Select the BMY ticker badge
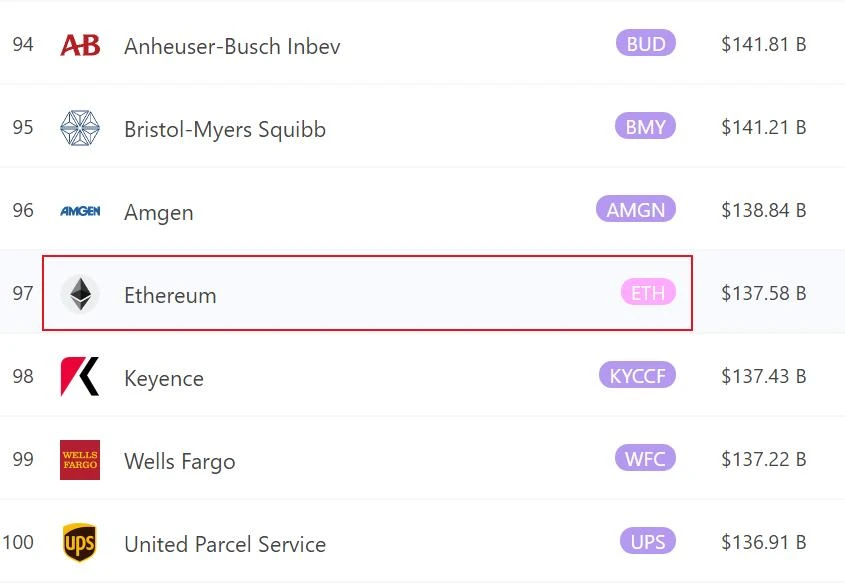Viewport: 845px width, 585px height. coord(645,126)
